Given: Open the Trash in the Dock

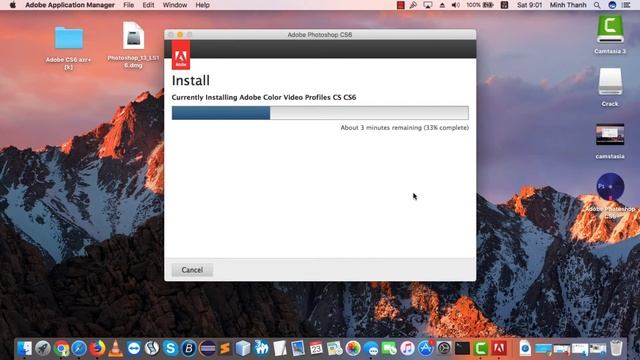Looking at the screenshot, I should click(616, 348).
